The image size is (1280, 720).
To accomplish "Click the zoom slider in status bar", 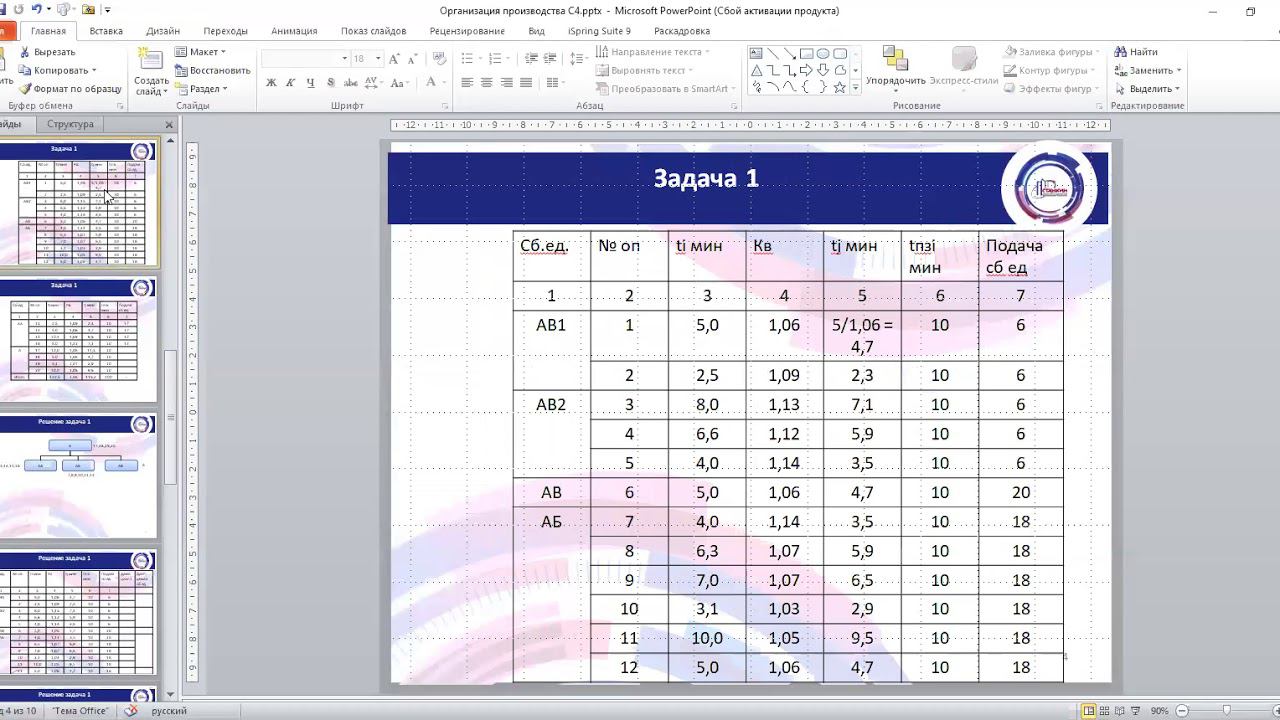I will tap(1227, 711).
